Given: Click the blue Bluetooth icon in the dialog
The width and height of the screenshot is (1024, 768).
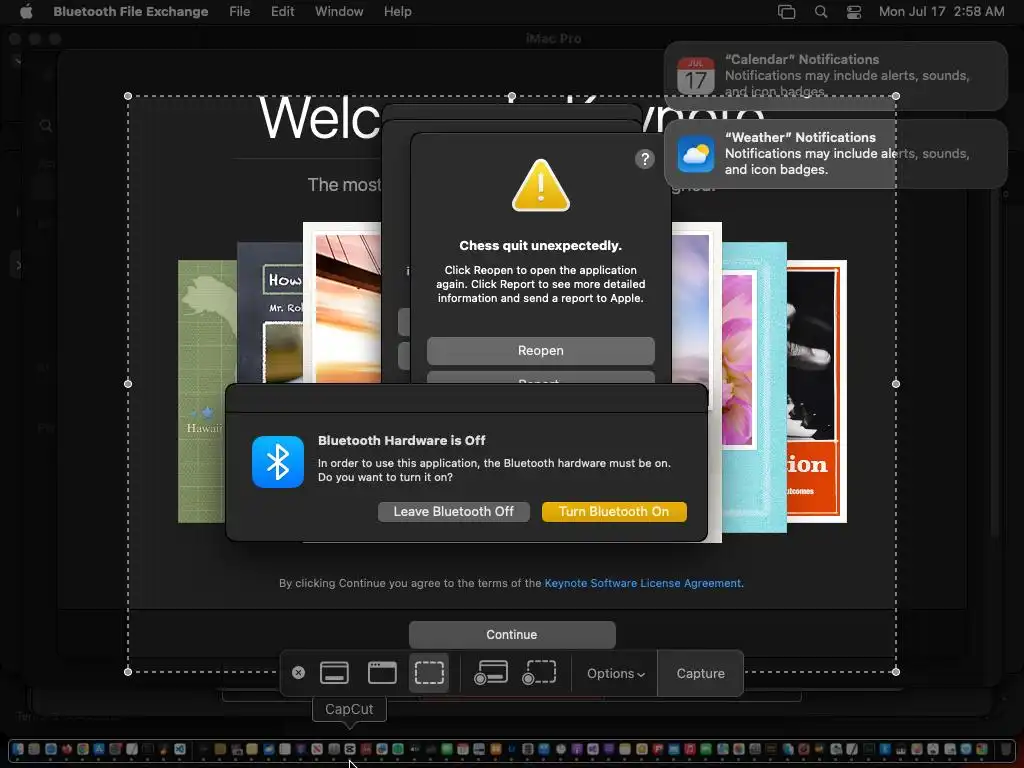Looking at the screenshot, I should [278, 462].
